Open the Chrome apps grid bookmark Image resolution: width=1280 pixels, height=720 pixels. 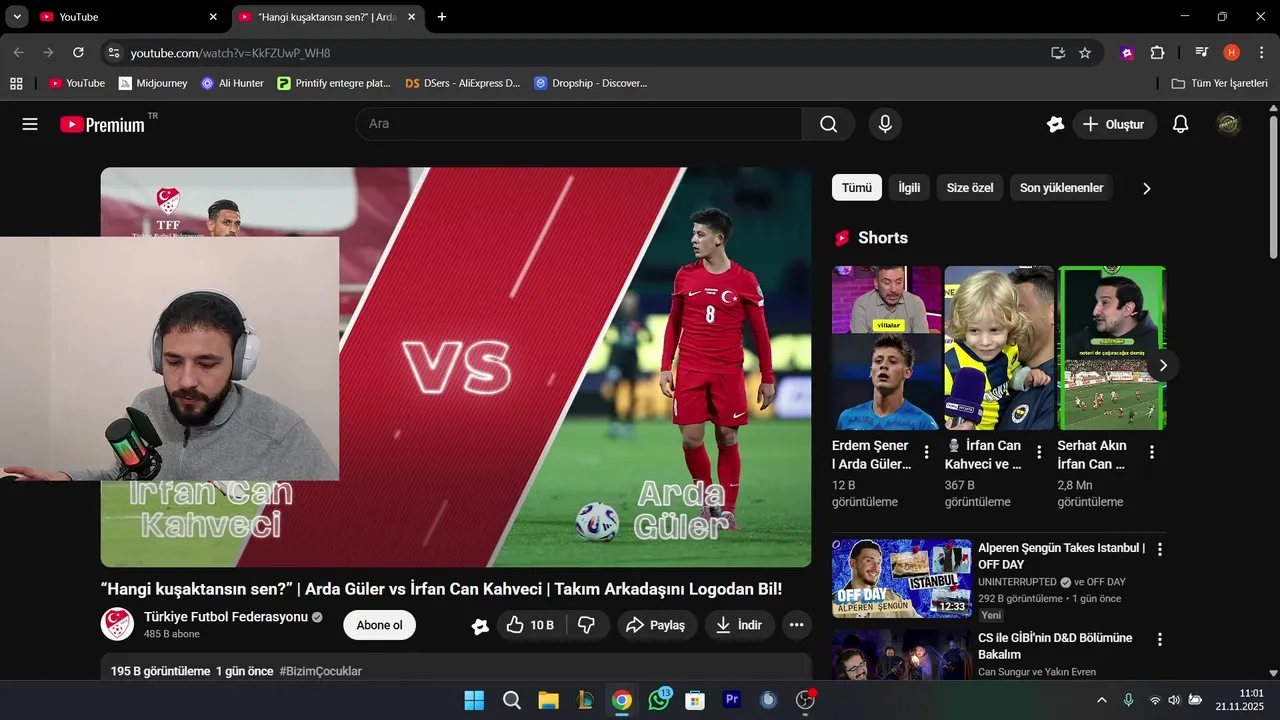point(16,83)
